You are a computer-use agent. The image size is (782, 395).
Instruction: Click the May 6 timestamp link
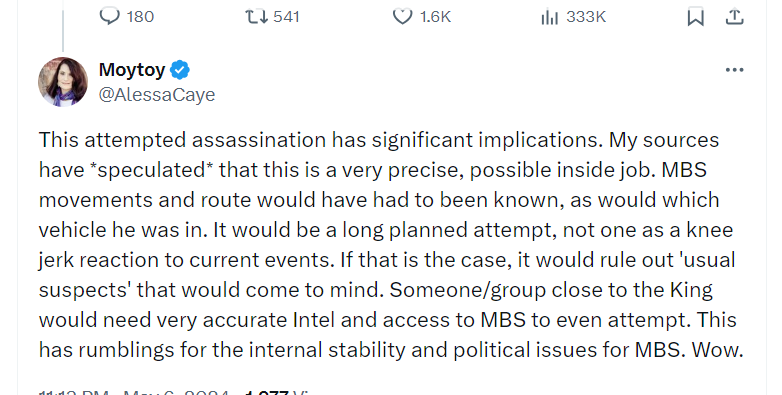[x=176, y=392]
